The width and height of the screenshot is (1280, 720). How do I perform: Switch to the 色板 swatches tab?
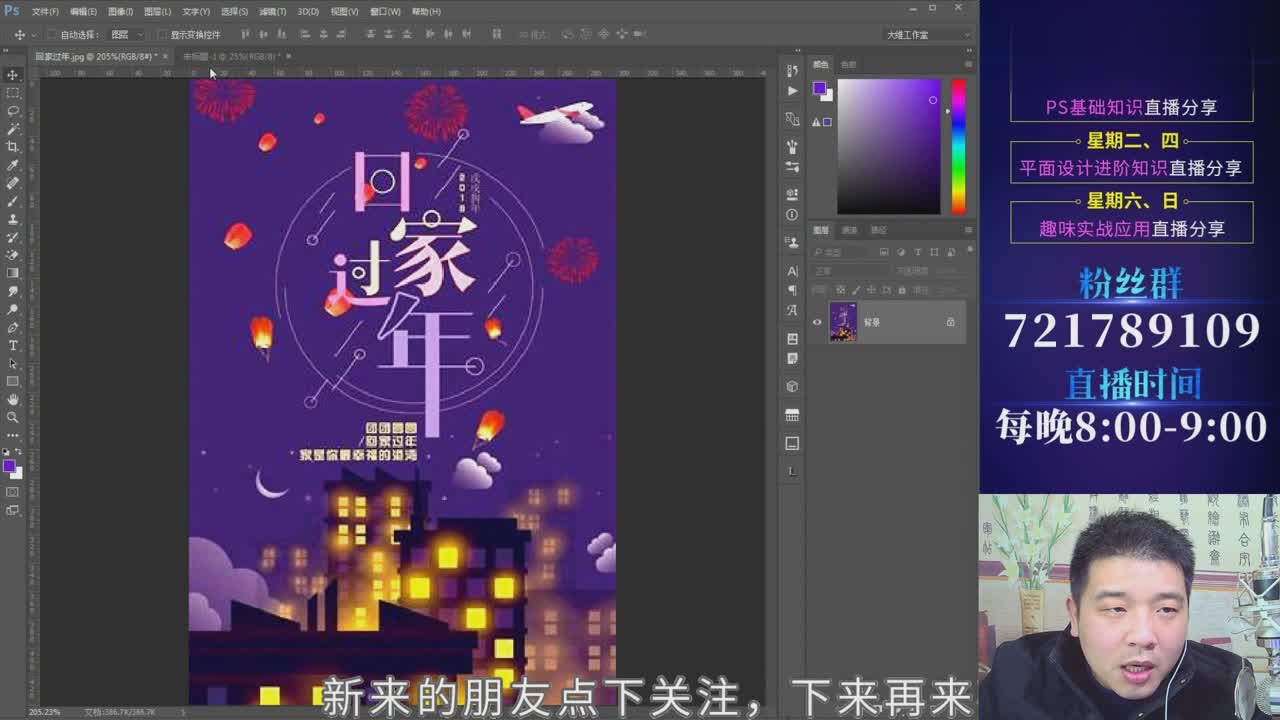click(x=848, y=64)
